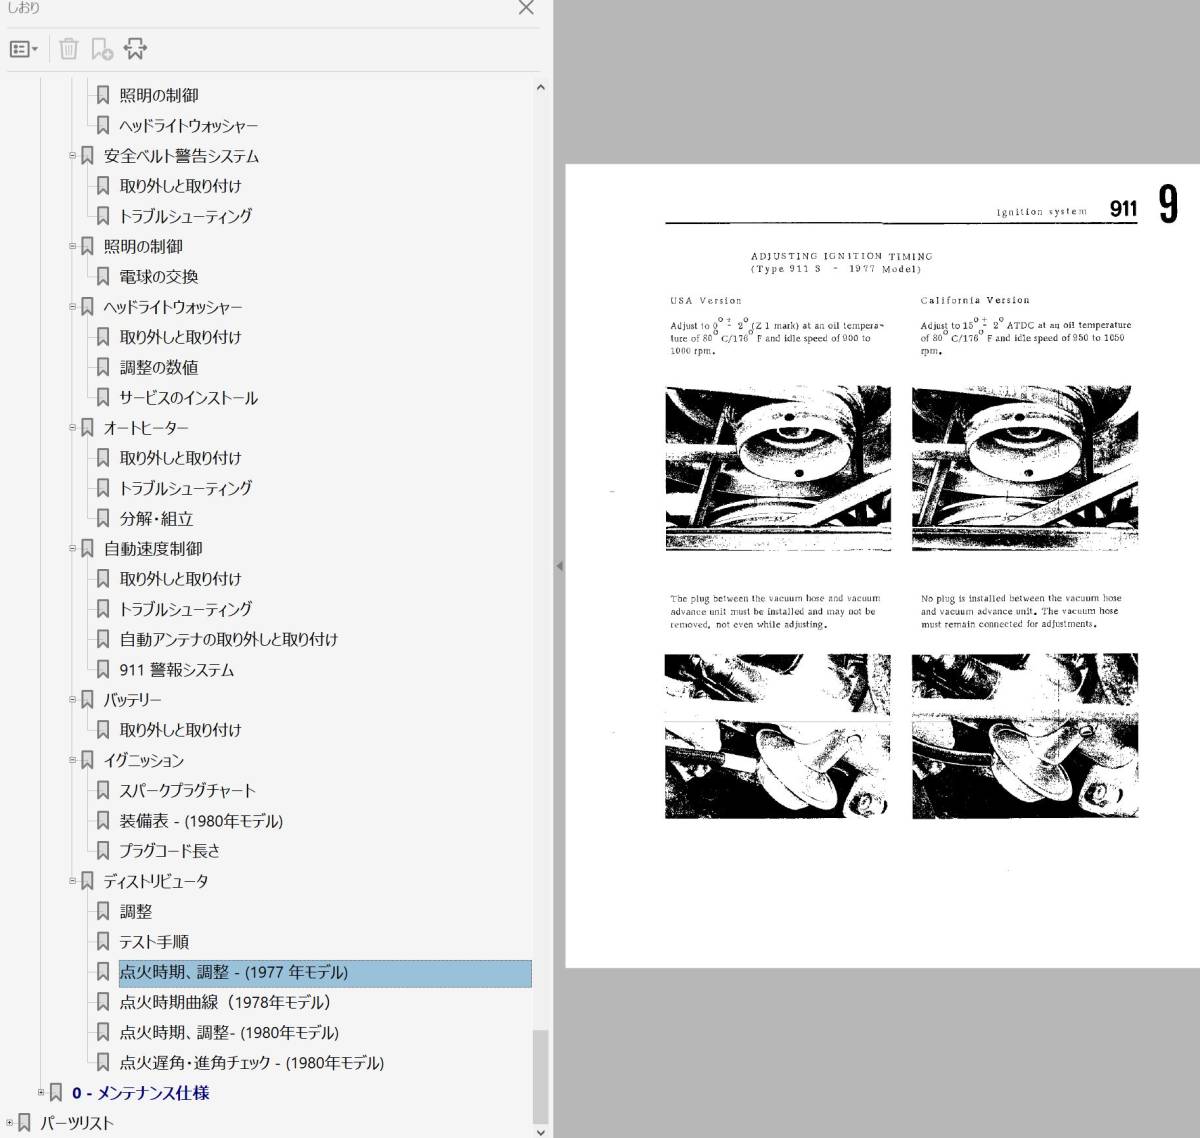The width and height of the screenshot is (1200, 1138).
Task: Open トラブルシューティング under オートヒーター
Action: pyautogui.click(x=186, y=488)
